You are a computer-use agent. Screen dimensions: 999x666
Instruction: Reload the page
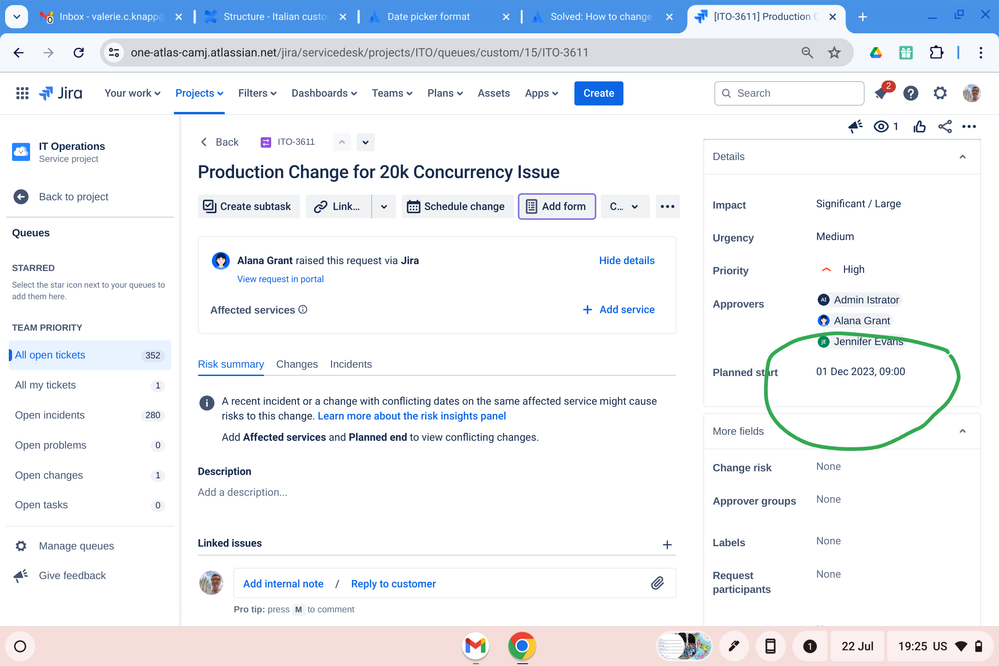coord(78,53)
